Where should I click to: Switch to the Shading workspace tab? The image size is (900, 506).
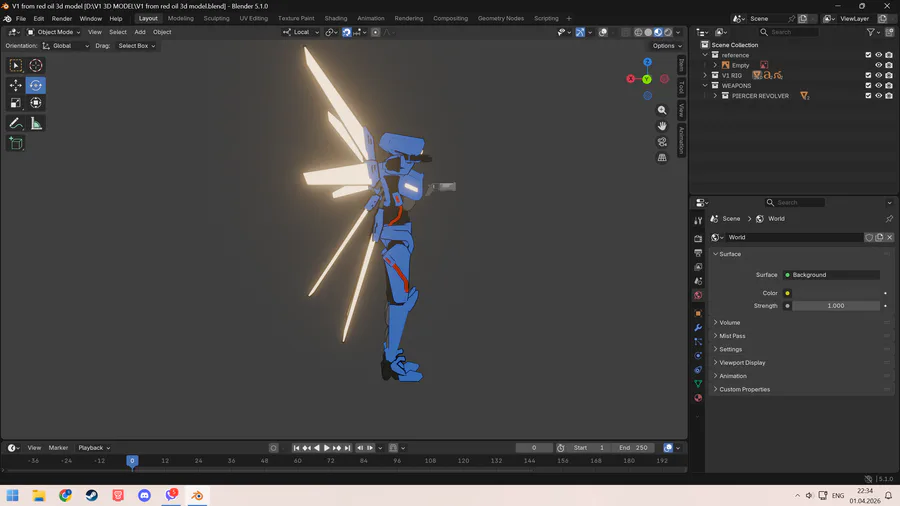pyautogui.click(x=336, y=18)
